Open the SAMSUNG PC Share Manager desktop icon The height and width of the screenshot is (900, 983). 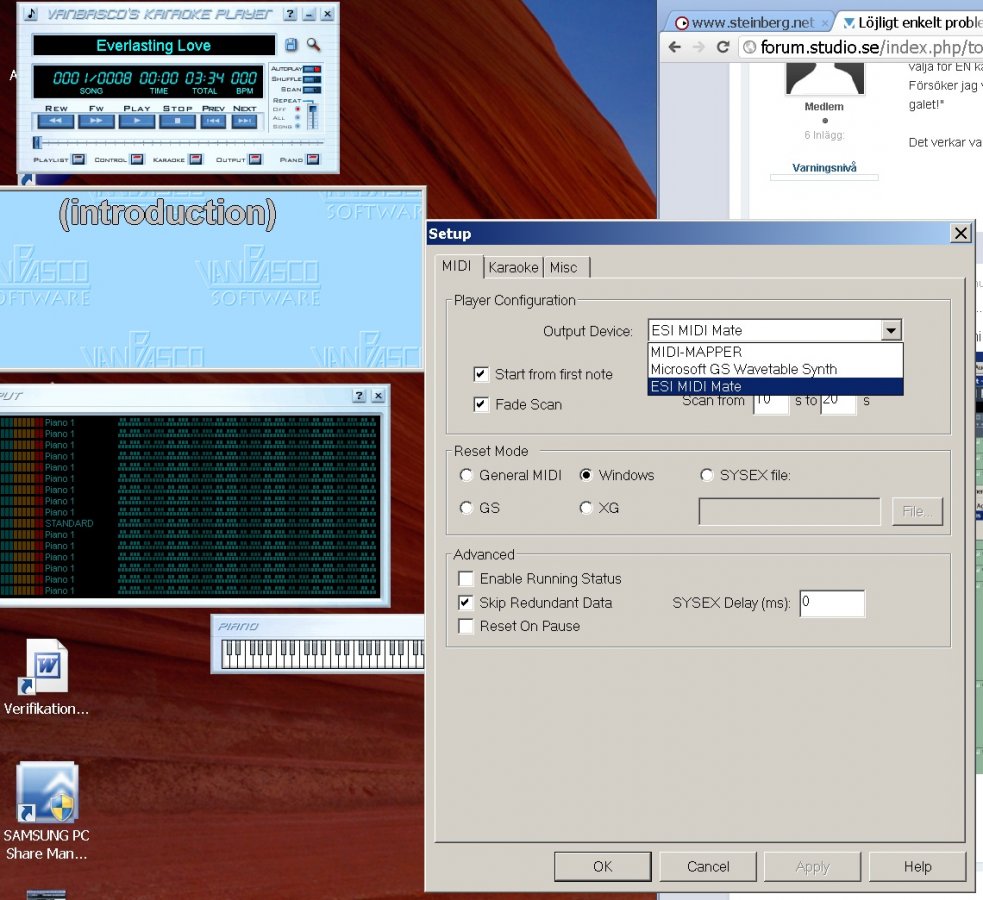(46, 812)
